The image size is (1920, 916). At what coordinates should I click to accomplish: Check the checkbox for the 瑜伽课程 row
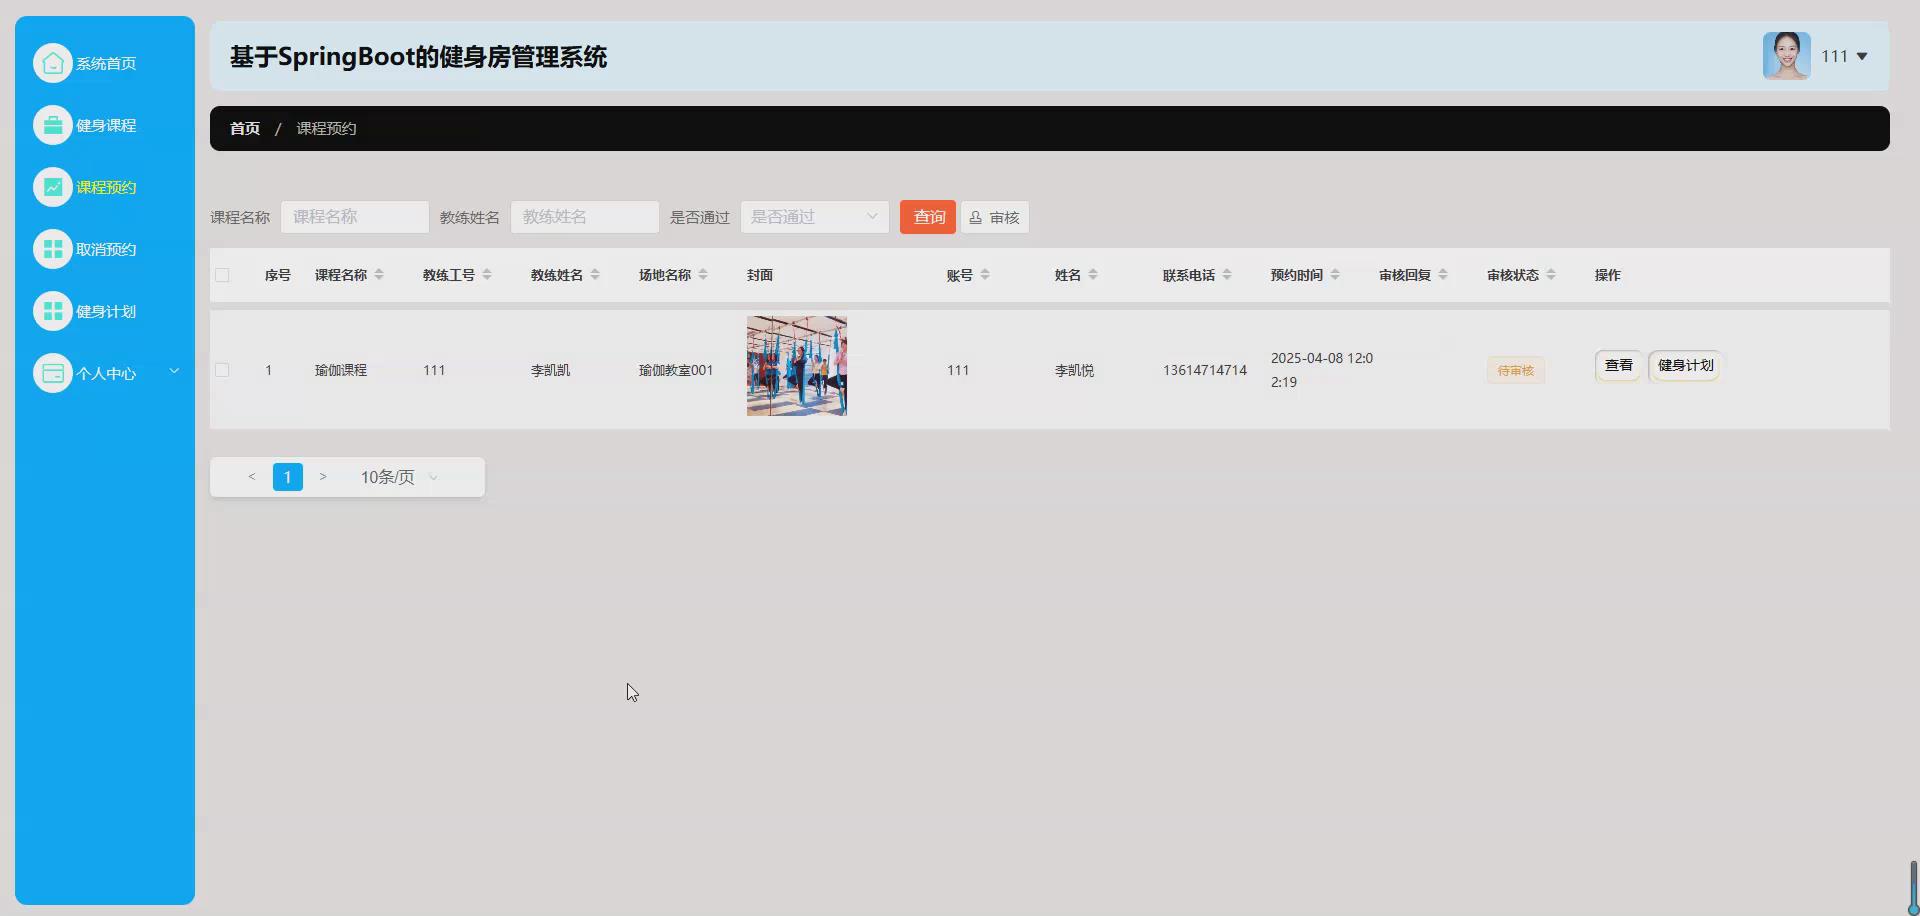[x=222, y=369]
